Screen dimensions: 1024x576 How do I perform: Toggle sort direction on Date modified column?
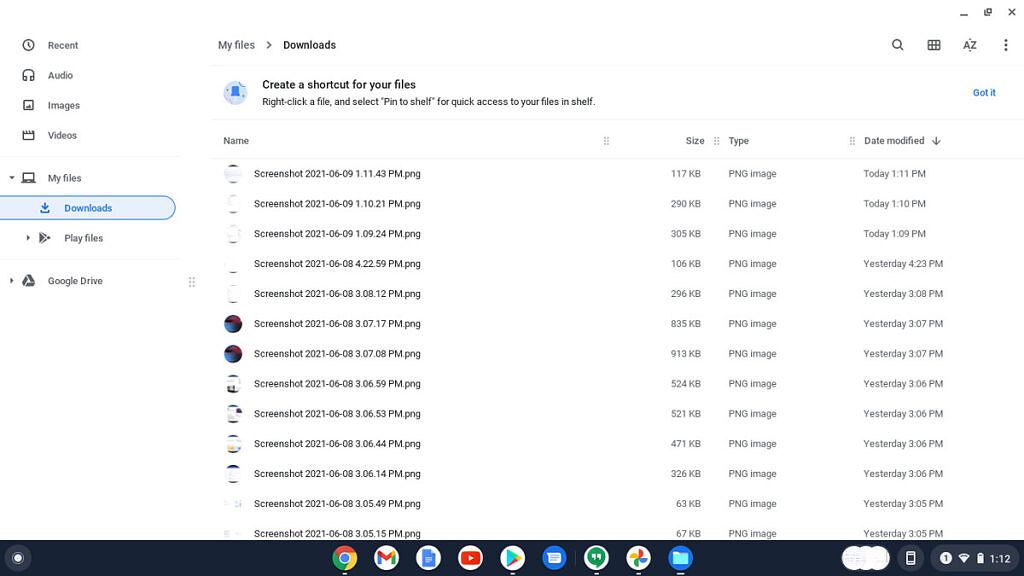(936, 140)
